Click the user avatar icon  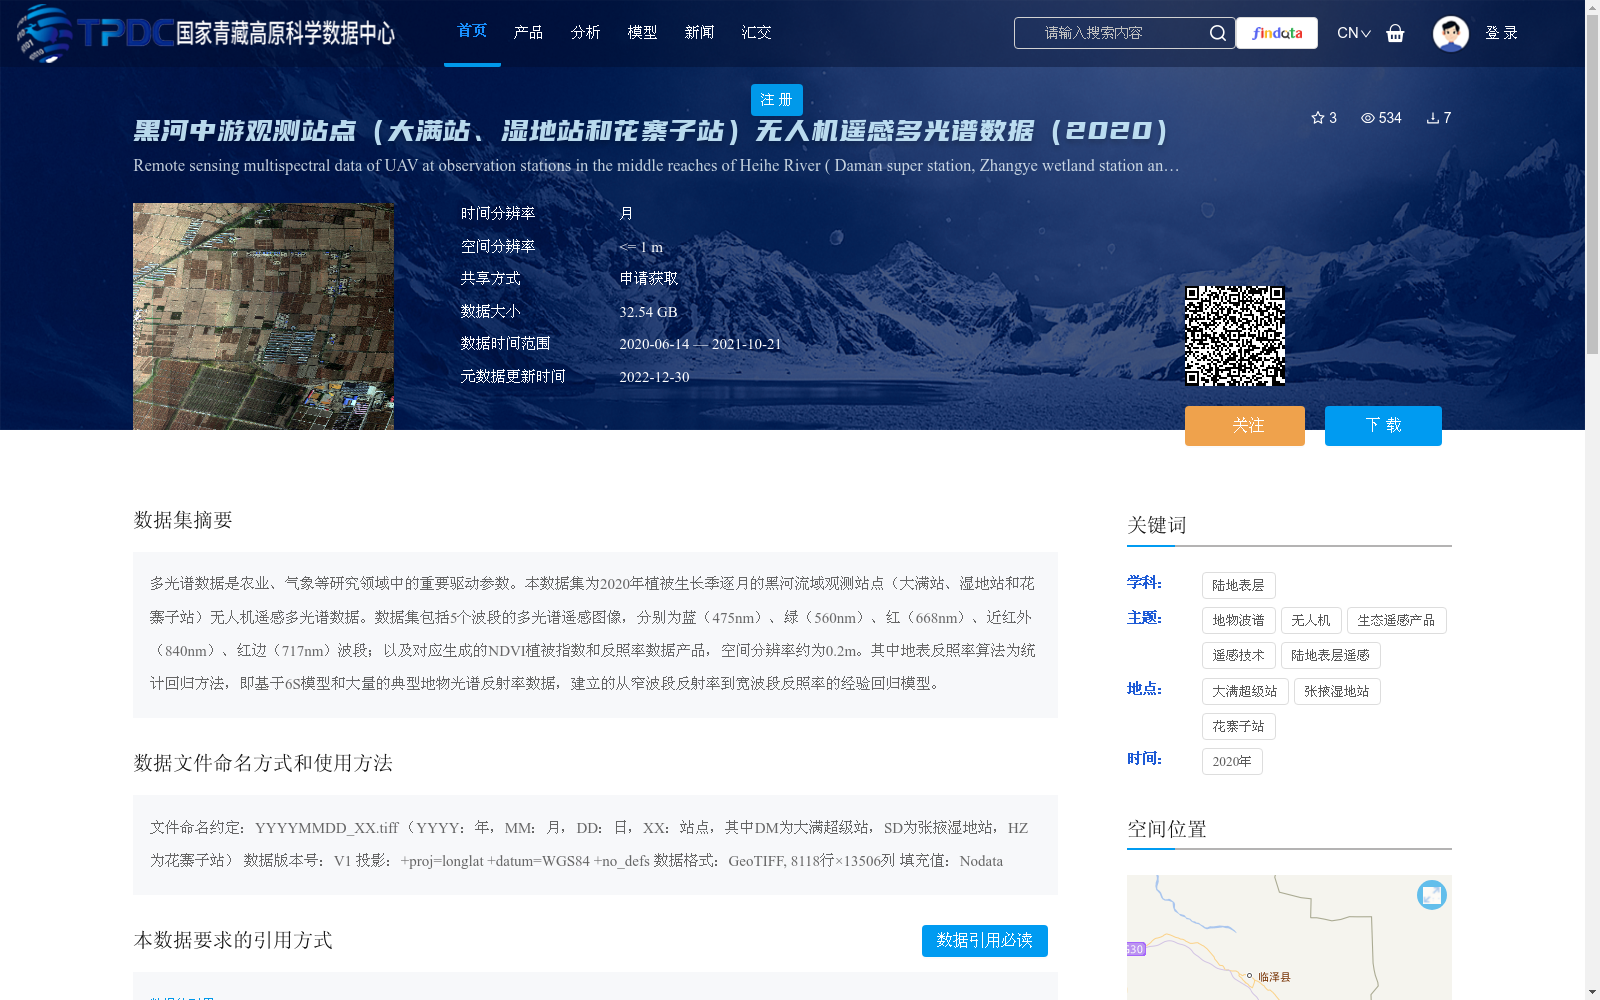[1450, 33]
